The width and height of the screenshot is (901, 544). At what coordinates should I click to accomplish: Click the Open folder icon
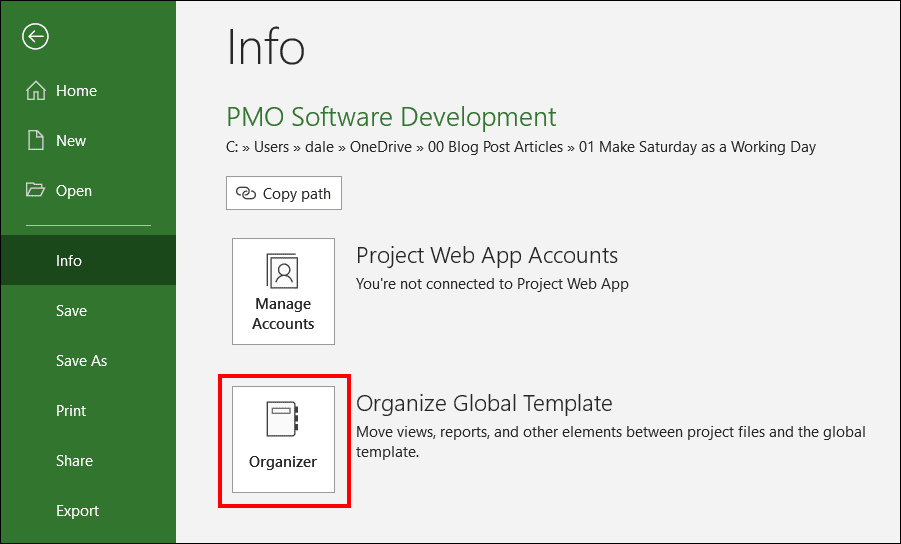(x=35, y=190)
